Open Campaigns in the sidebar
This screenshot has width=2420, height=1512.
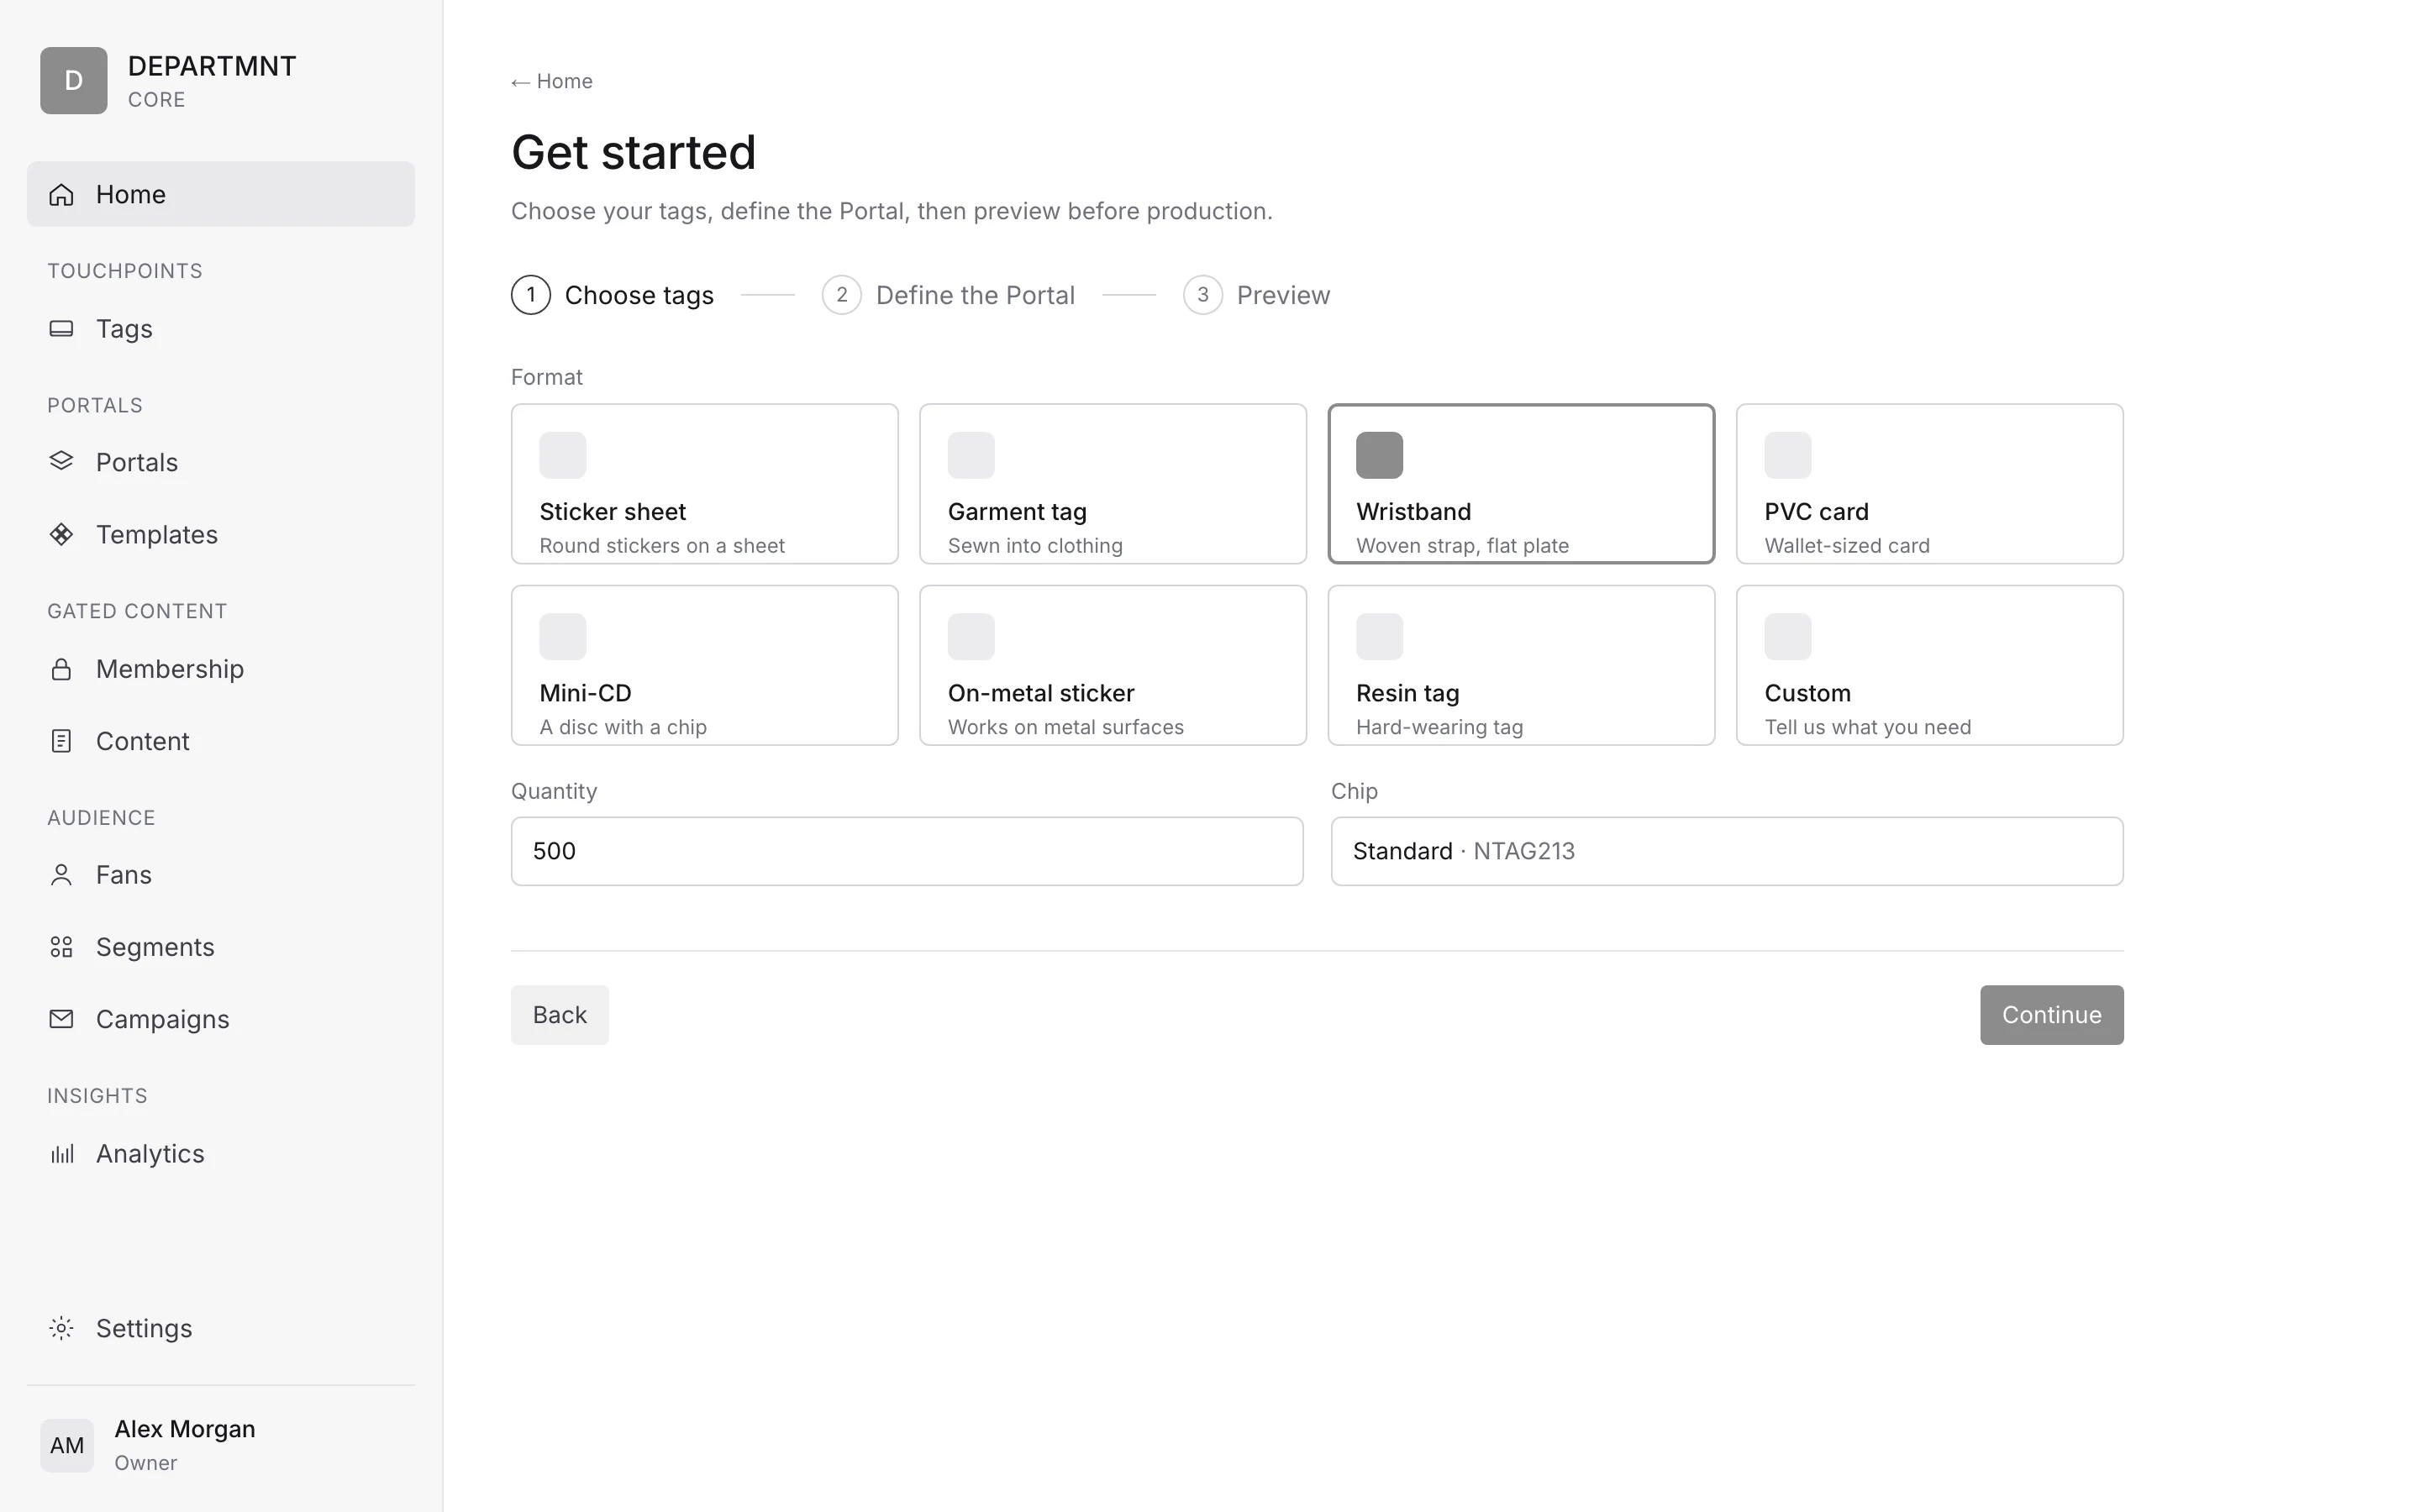coord(221,1019)
